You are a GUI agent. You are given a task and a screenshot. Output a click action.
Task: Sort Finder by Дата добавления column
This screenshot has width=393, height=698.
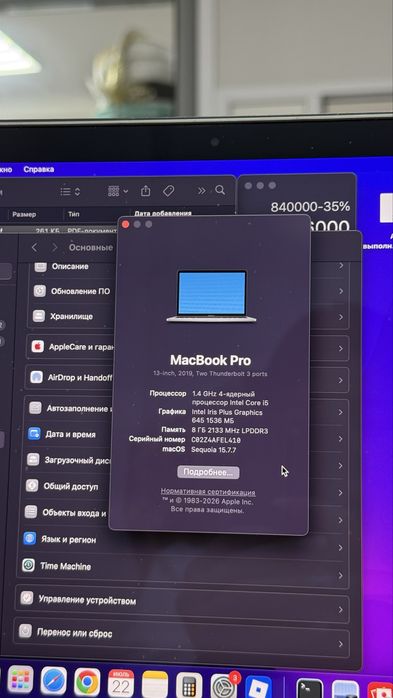pos(163,214)
